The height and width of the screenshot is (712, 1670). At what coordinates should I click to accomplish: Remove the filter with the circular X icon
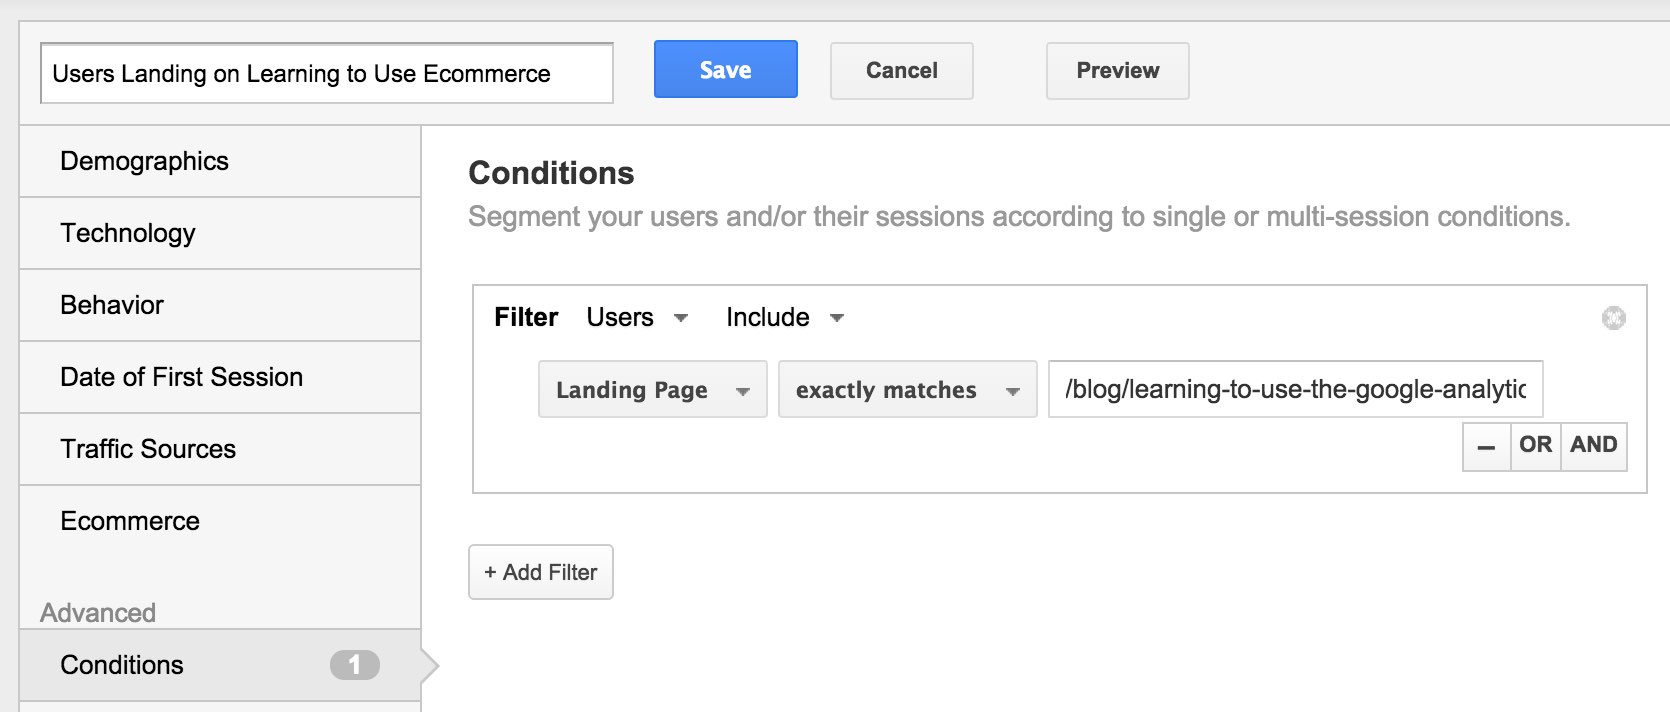pyautogui.click(x=1613, y=318)
